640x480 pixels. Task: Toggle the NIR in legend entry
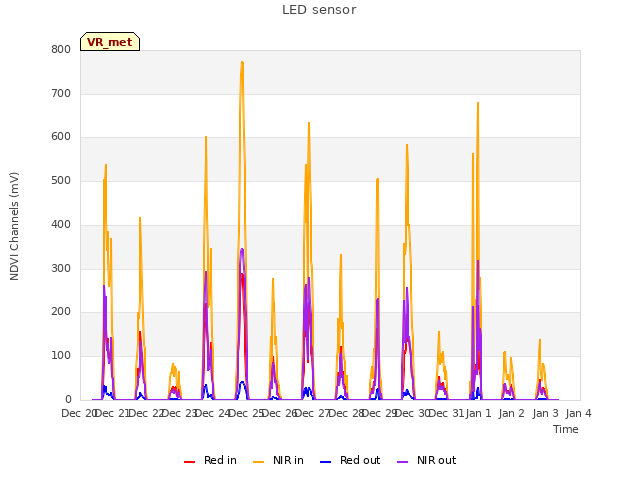click(278, 460)
